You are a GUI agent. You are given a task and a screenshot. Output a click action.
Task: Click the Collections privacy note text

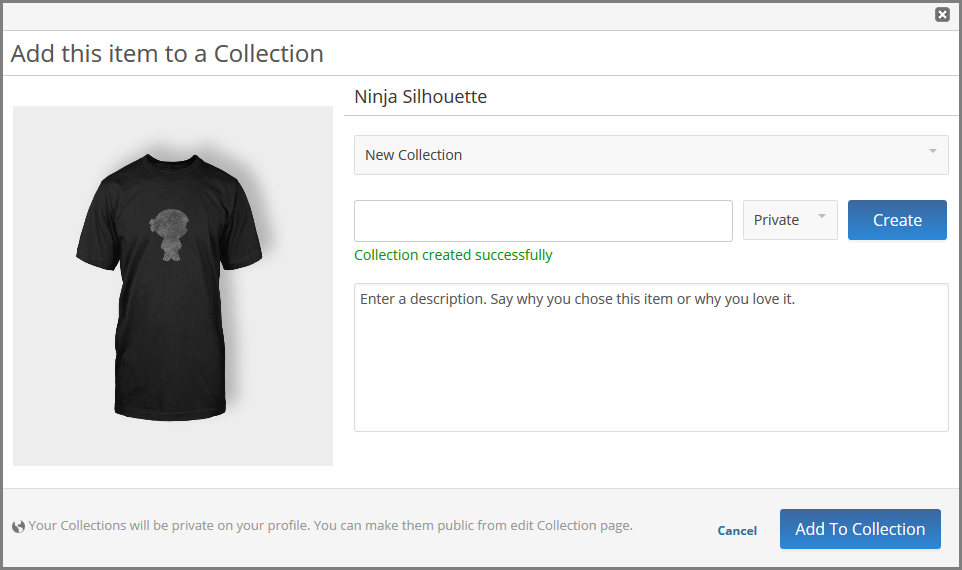pos(330,525)
